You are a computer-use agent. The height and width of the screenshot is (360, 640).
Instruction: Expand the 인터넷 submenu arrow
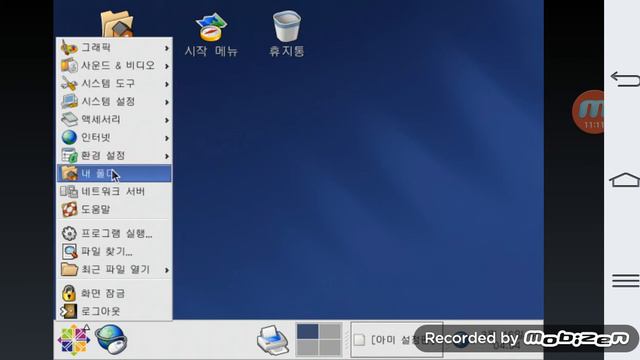click(167, 138)
